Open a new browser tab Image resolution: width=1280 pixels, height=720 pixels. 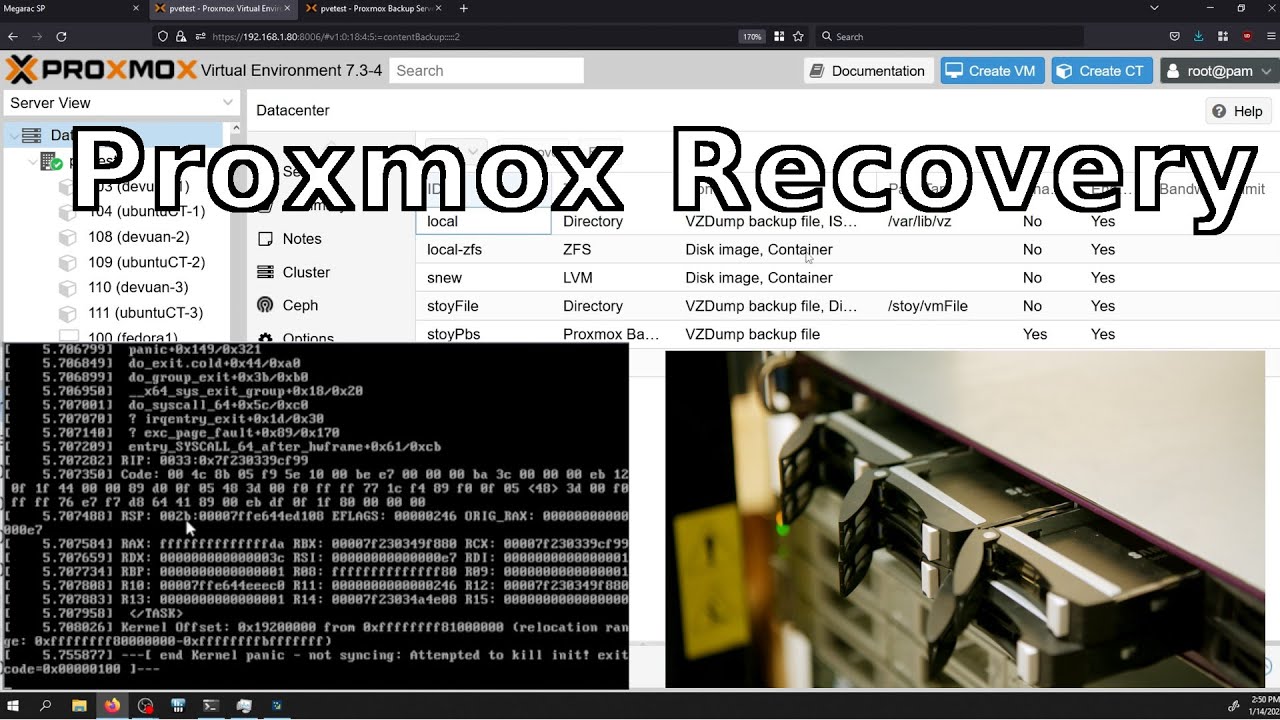463,8
